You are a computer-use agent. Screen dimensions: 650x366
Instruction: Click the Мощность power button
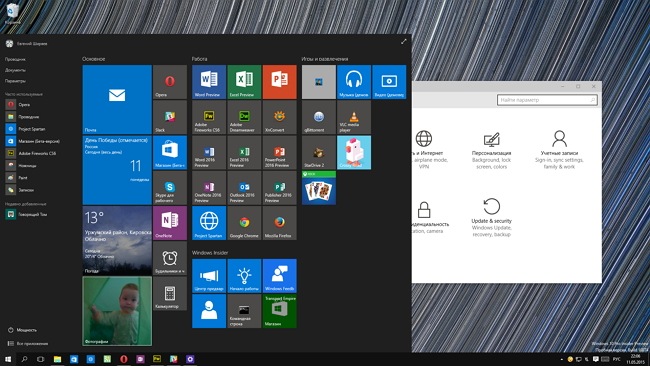click(22, 330)
